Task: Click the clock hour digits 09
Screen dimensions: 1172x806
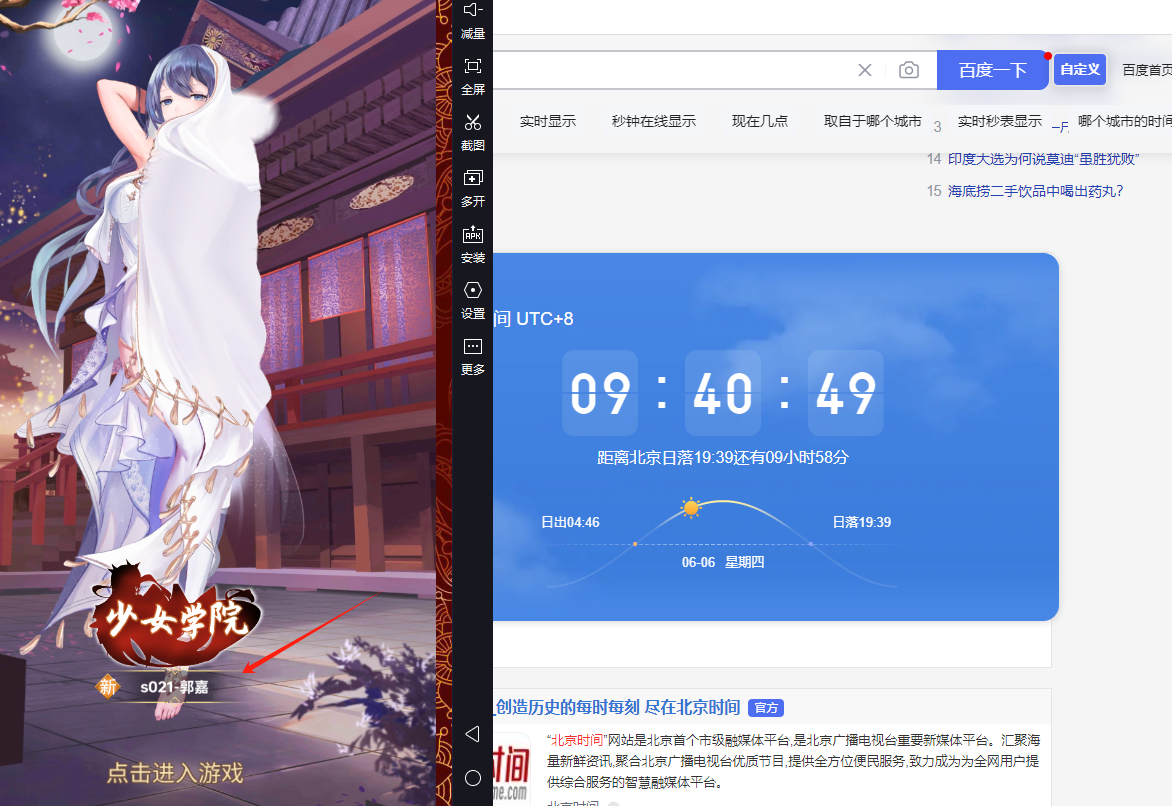Action: [600, 393]
